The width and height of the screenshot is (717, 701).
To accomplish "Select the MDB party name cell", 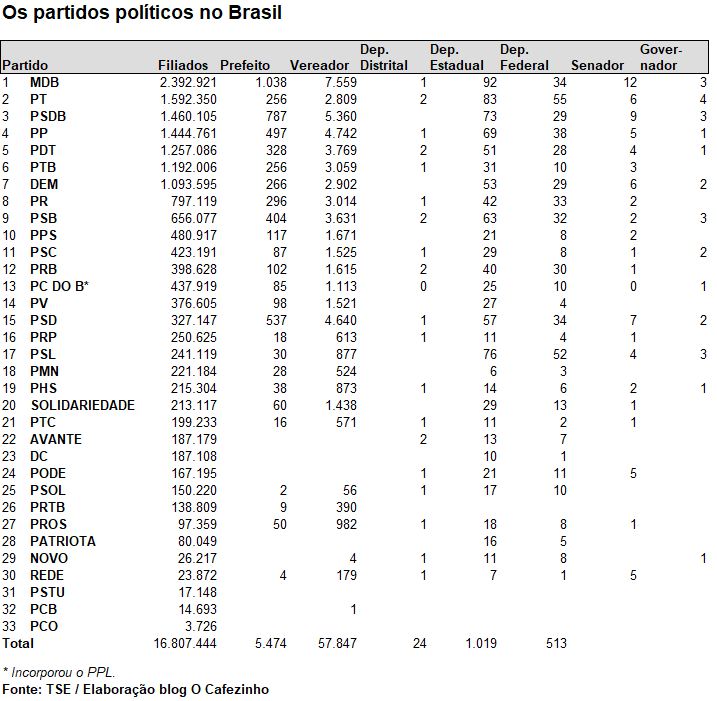I will click(45, 82).
